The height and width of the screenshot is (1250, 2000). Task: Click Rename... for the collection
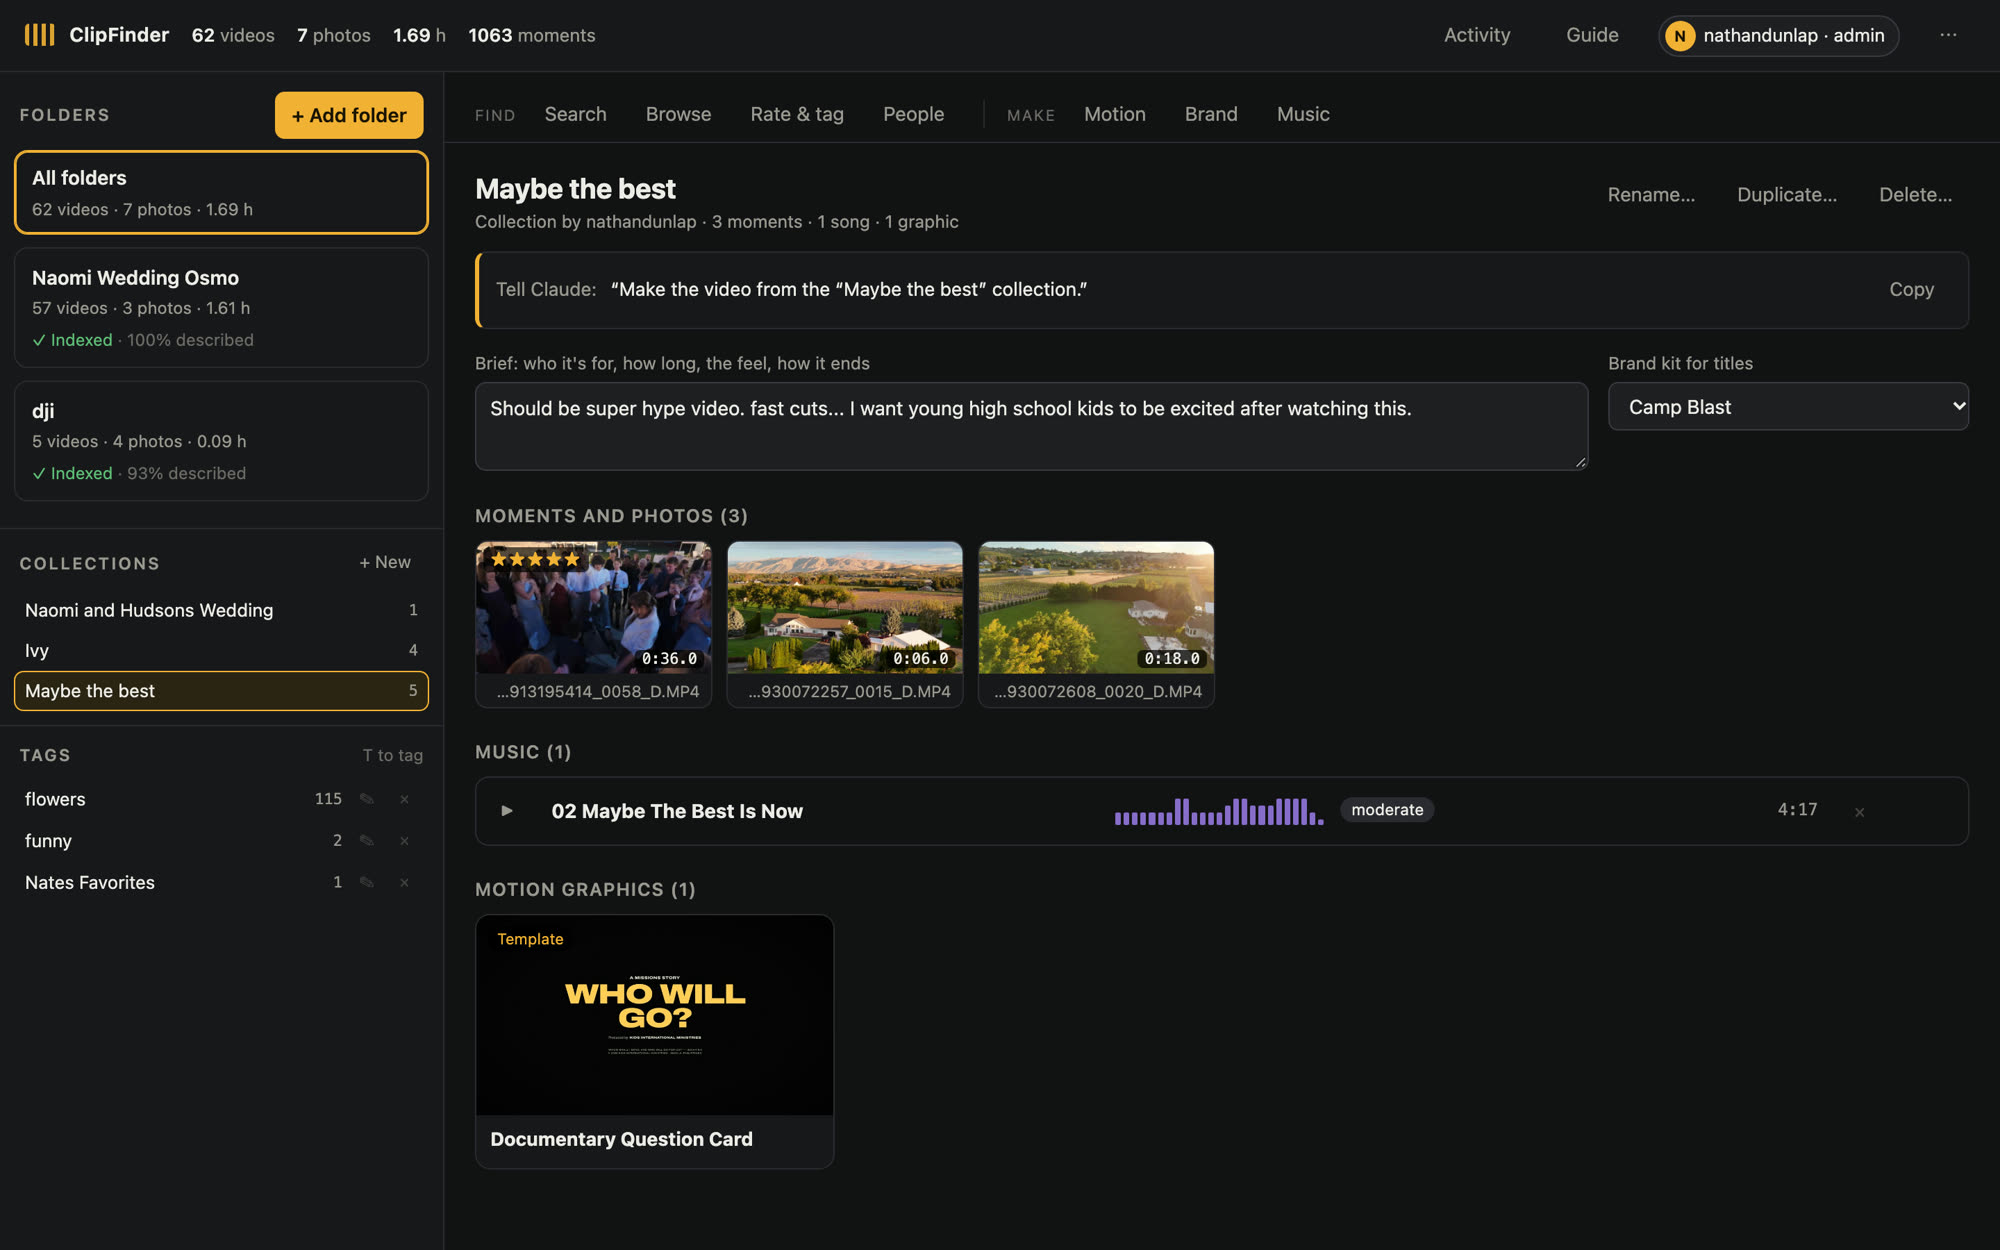(x=1651, y=195)
